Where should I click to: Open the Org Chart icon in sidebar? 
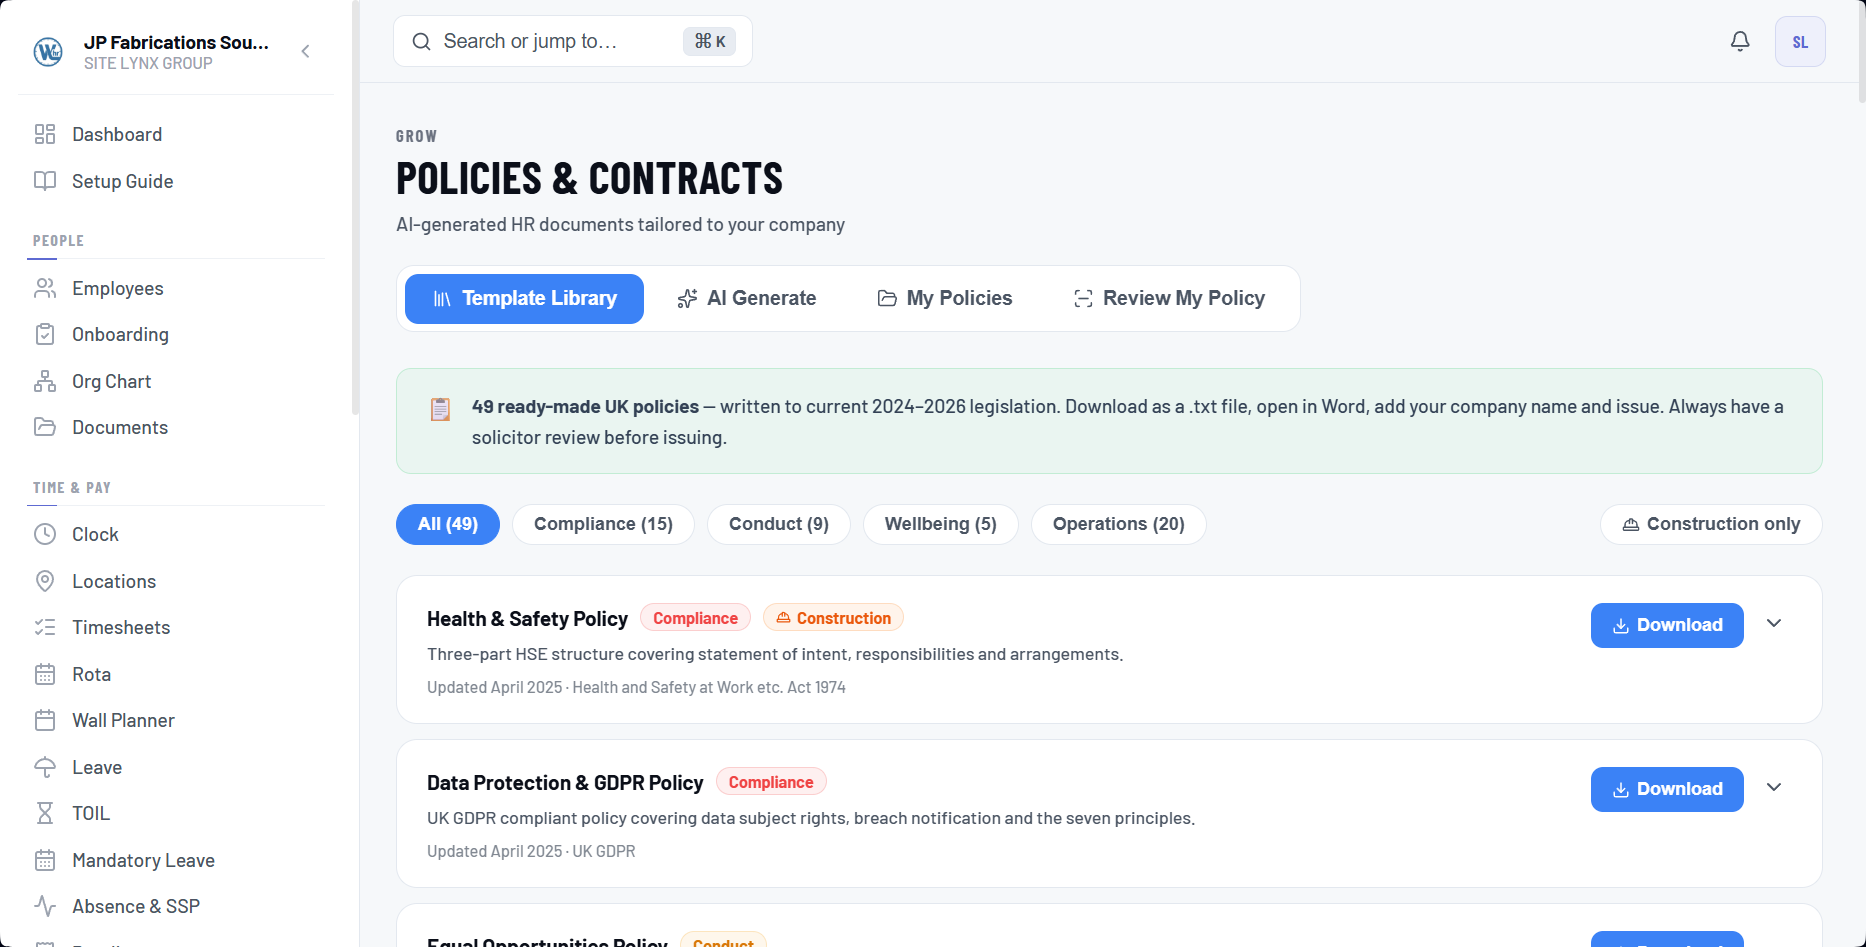pyautogui.click(x=45, y=381)
